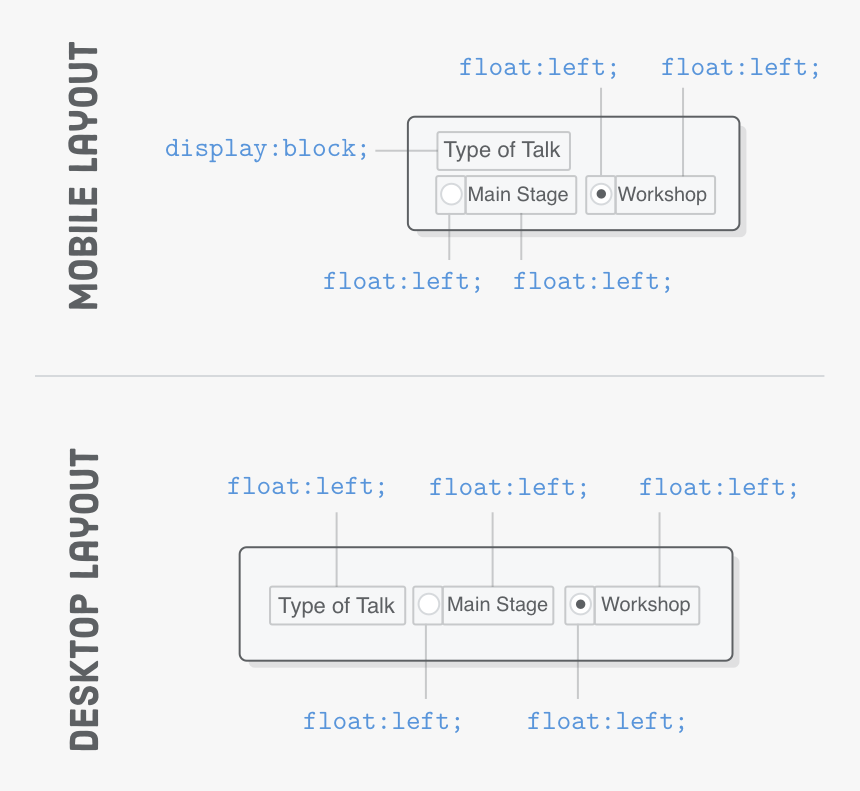Click float:left; annotation above mobile Workshop label
Viewport: 860px width, 791px height.
click(740, 68)
